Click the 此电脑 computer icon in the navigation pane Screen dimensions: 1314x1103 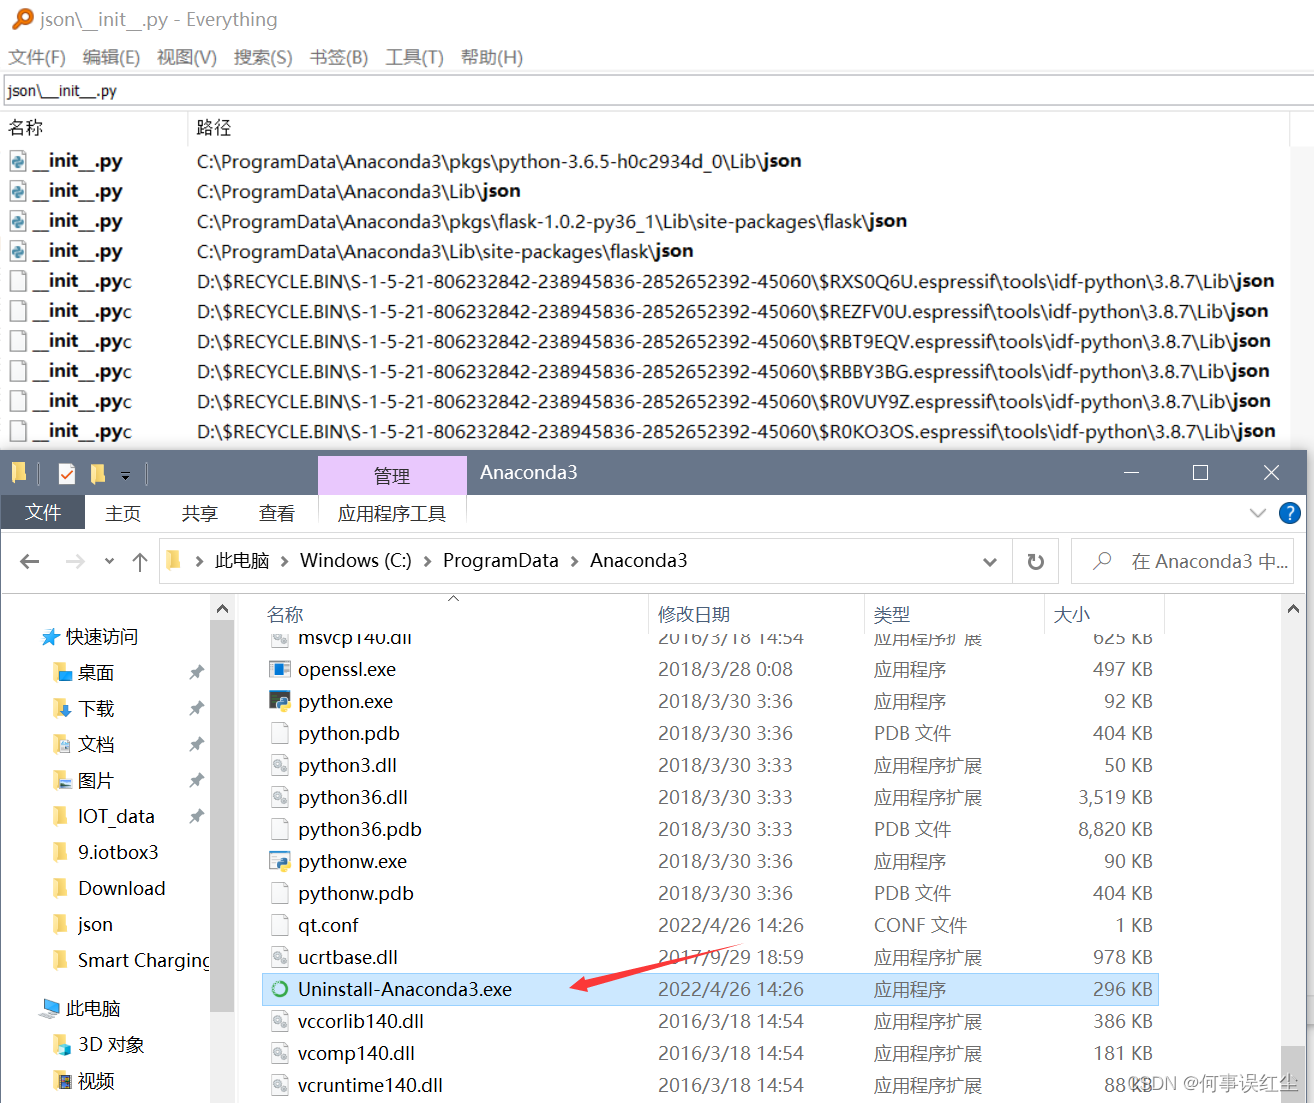[x=50, y=1009]
